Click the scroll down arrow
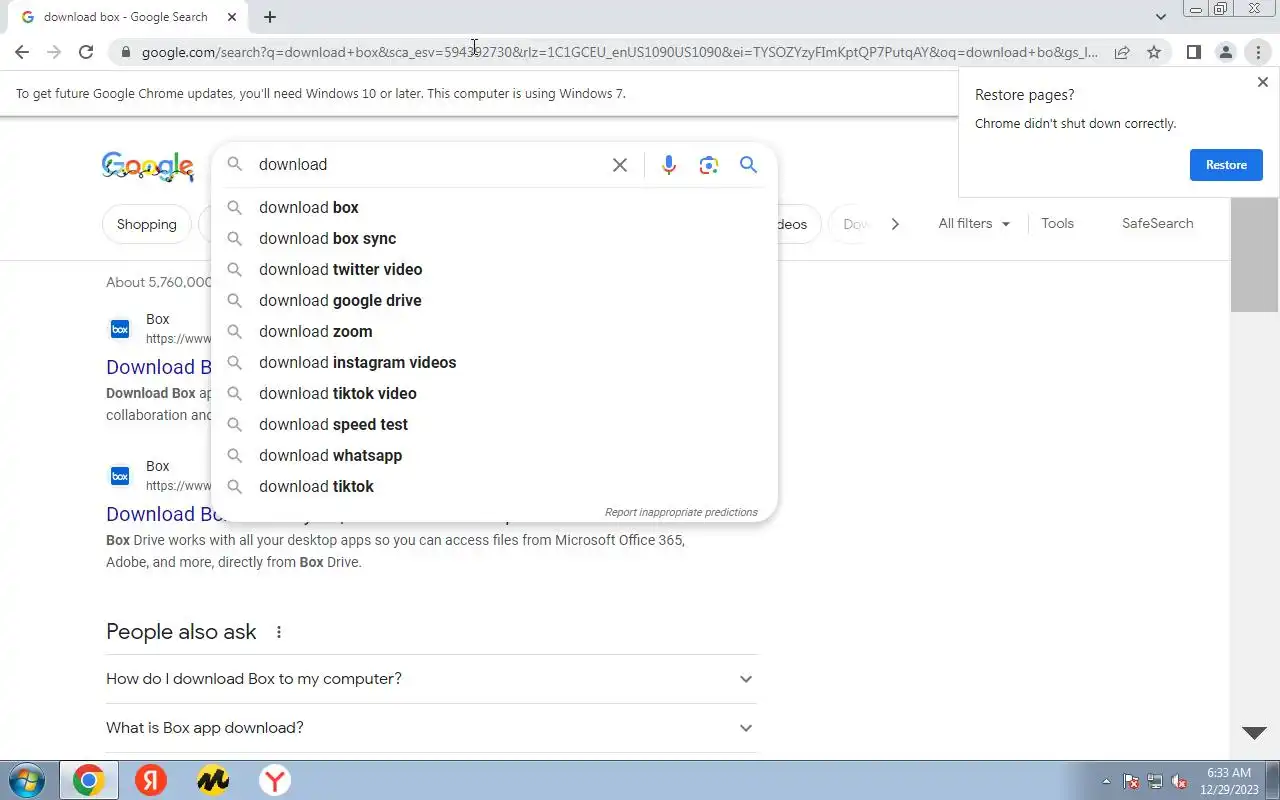Screen dimensions: 1280x800 (1254, 733)
